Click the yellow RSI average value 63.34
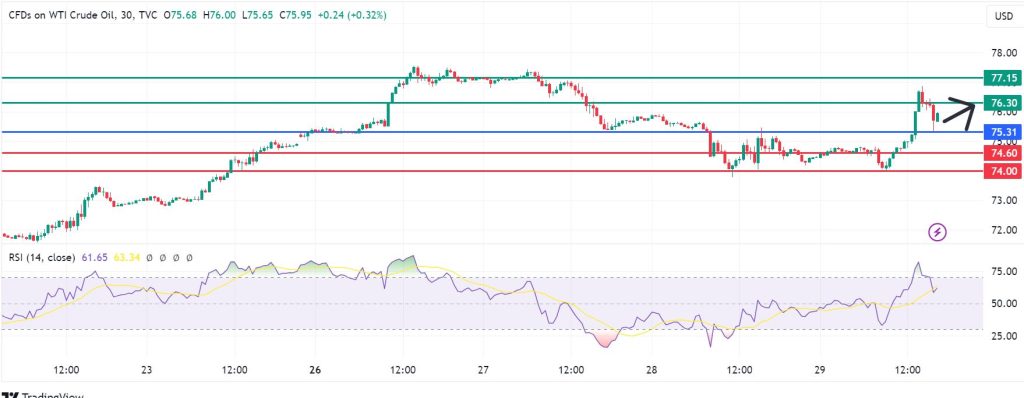 (127, 257)
